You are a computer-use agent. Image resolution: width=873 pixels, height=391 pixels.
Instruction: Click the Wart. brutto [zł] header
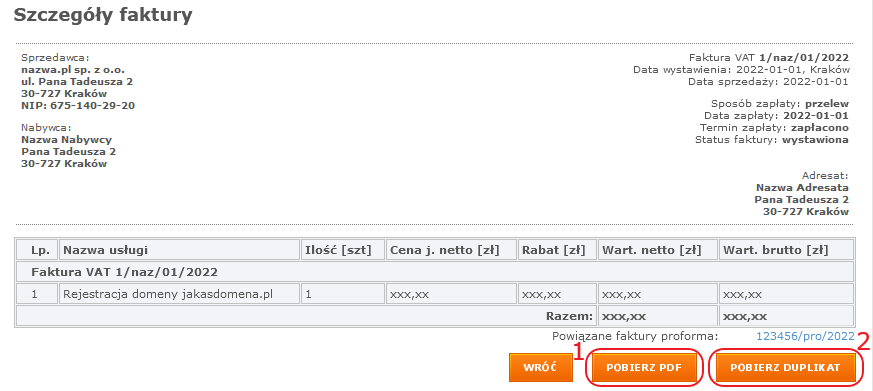786,250
